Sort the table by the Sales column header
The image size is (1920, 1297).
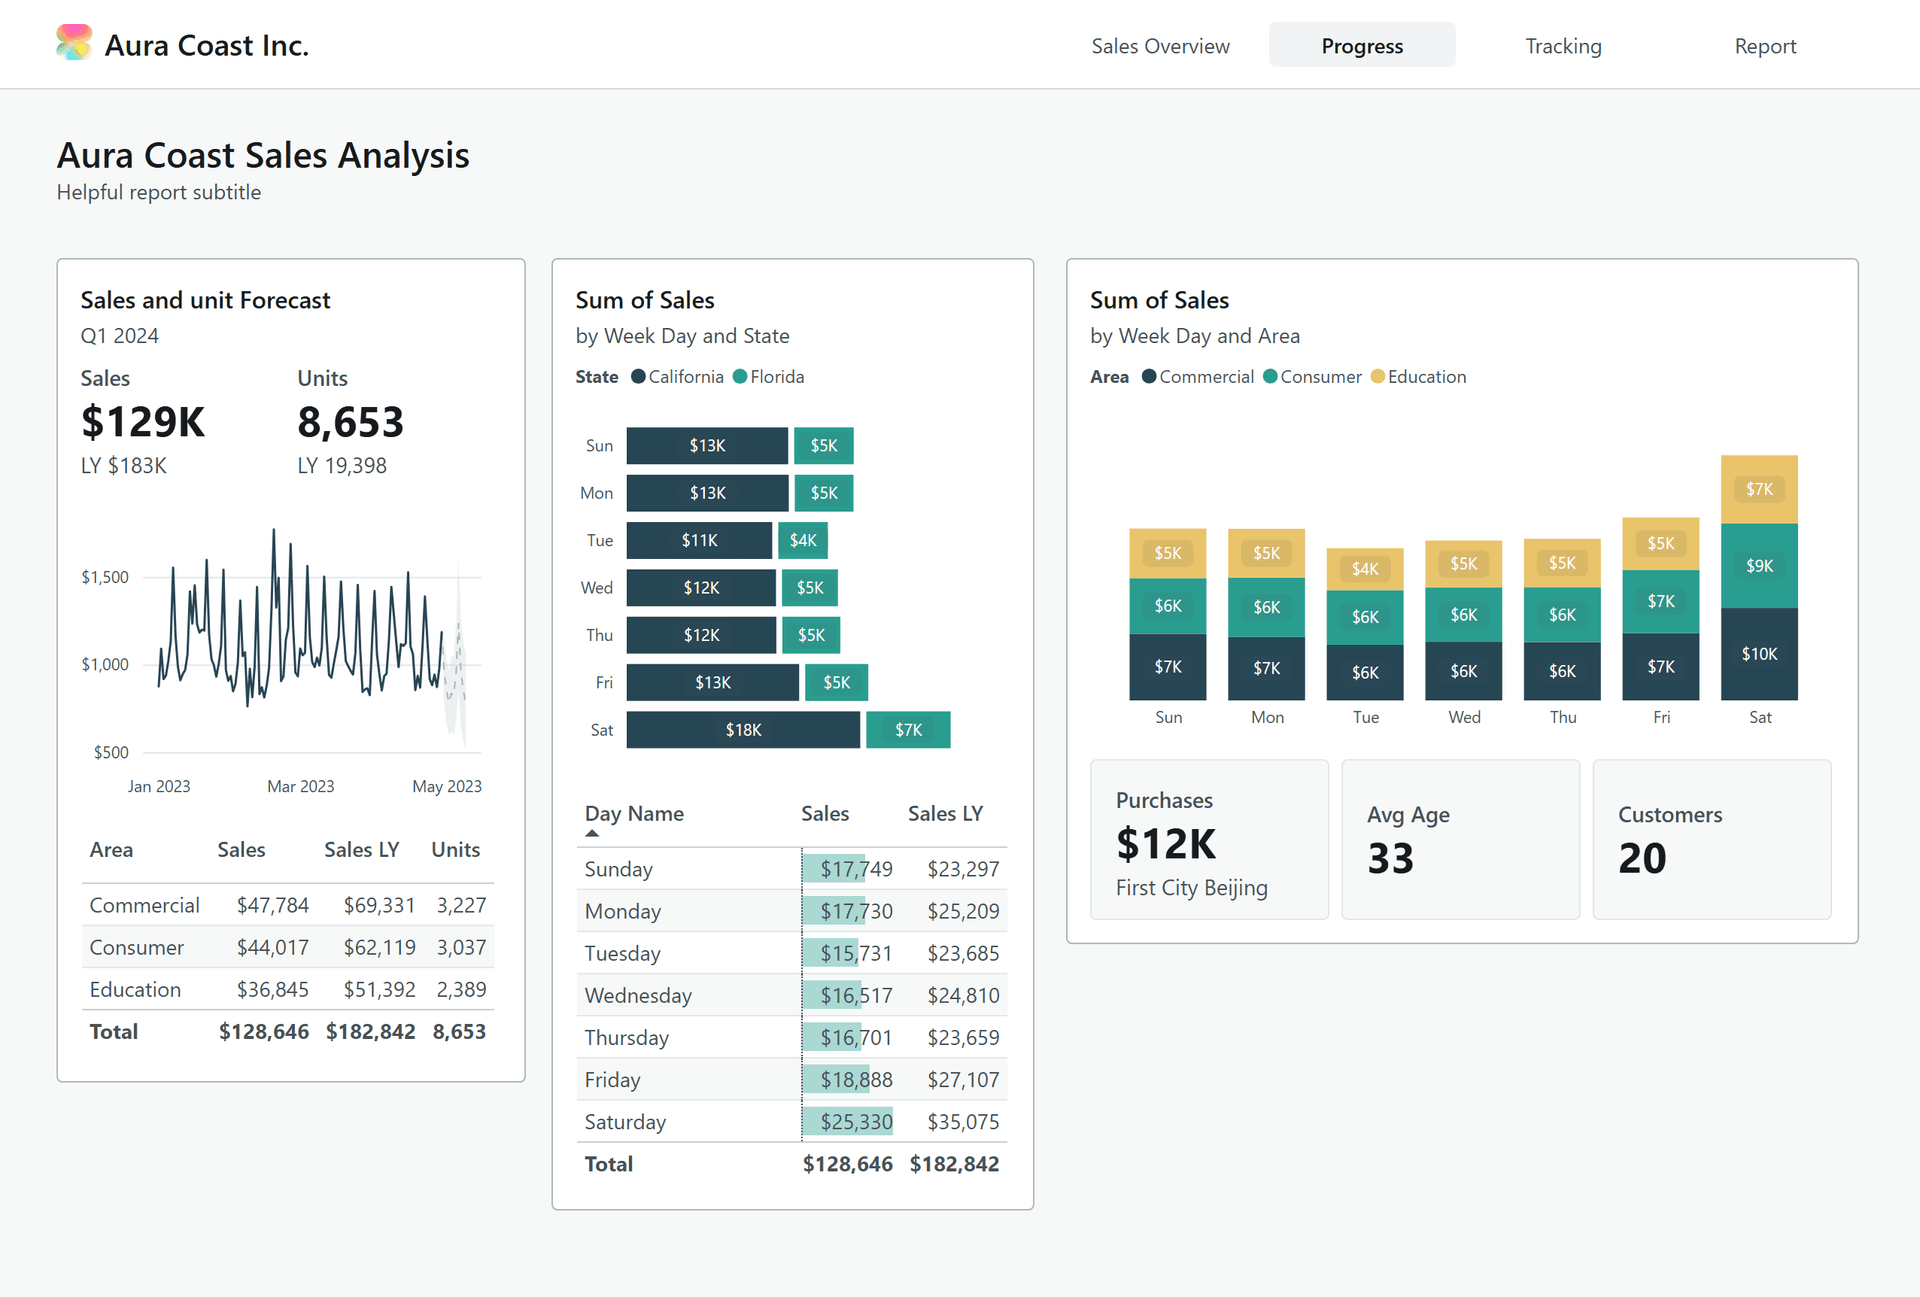pyautogui.click(x=825, y=813)
